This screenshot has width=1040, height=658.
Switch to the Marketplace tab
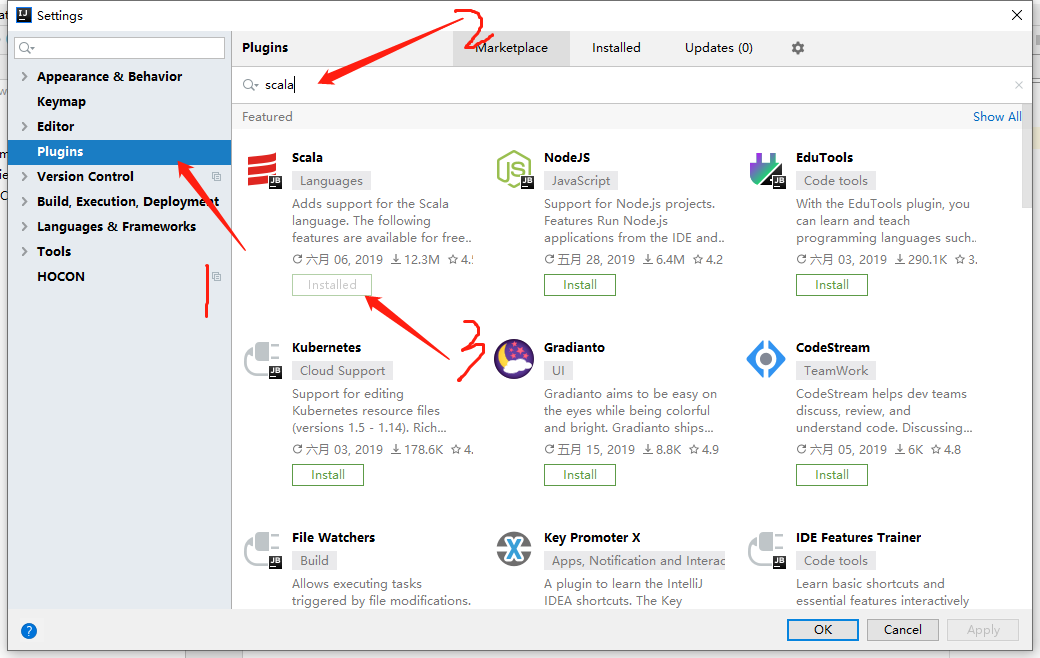click(511, 48)
